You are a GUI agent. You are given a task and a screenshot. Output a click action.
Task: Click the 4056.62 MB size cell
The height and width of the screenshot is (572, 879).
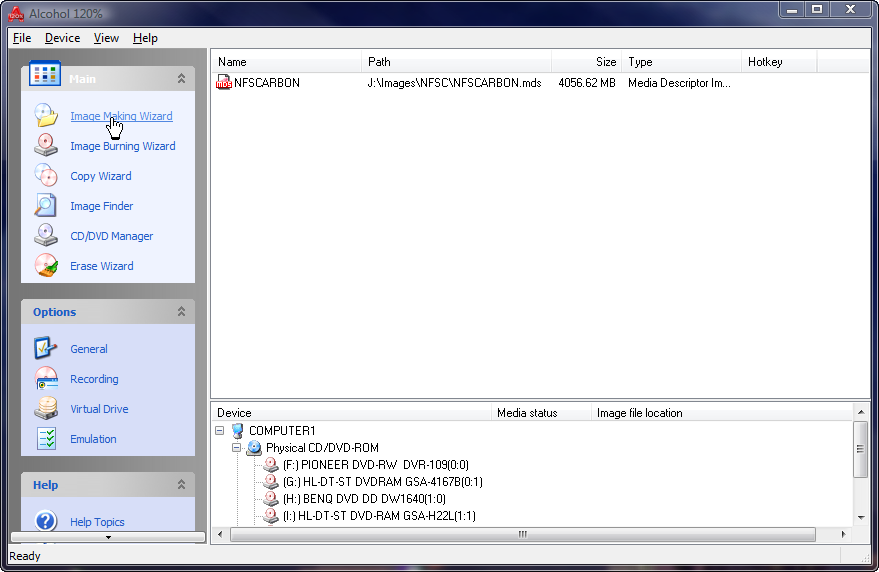(x=587, y=83)
